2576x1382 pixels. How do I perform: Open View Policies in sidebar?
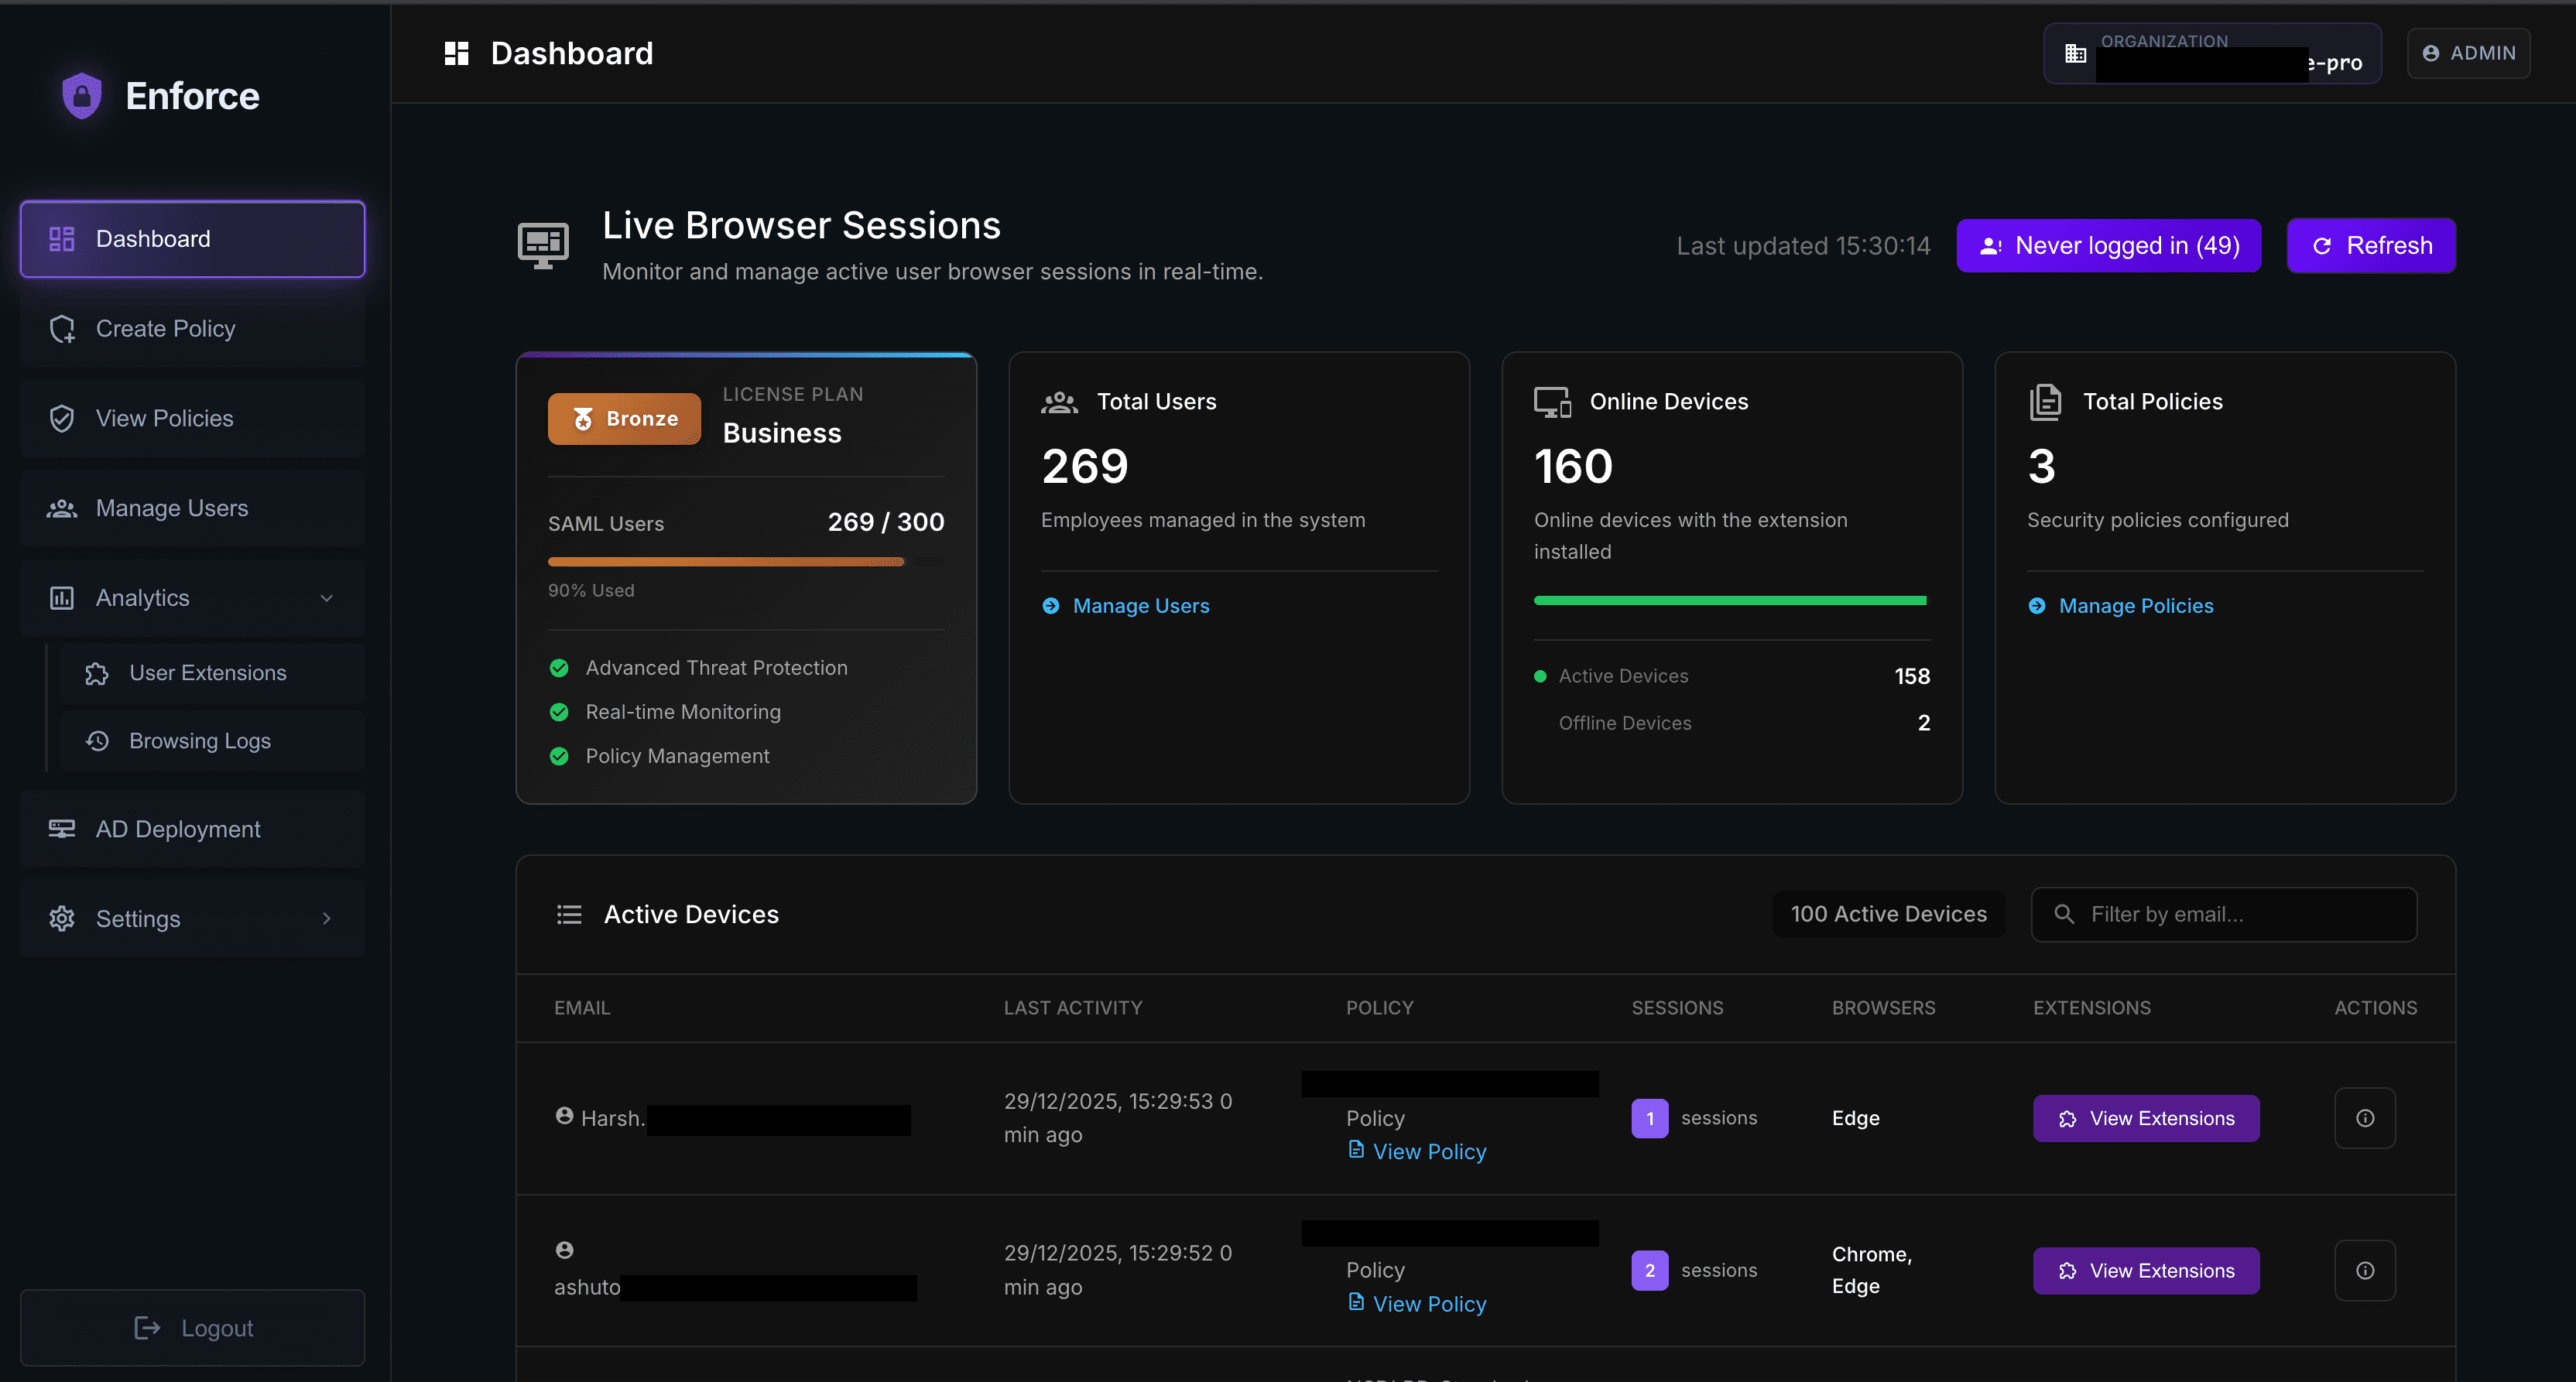click(x=193, y=419)
